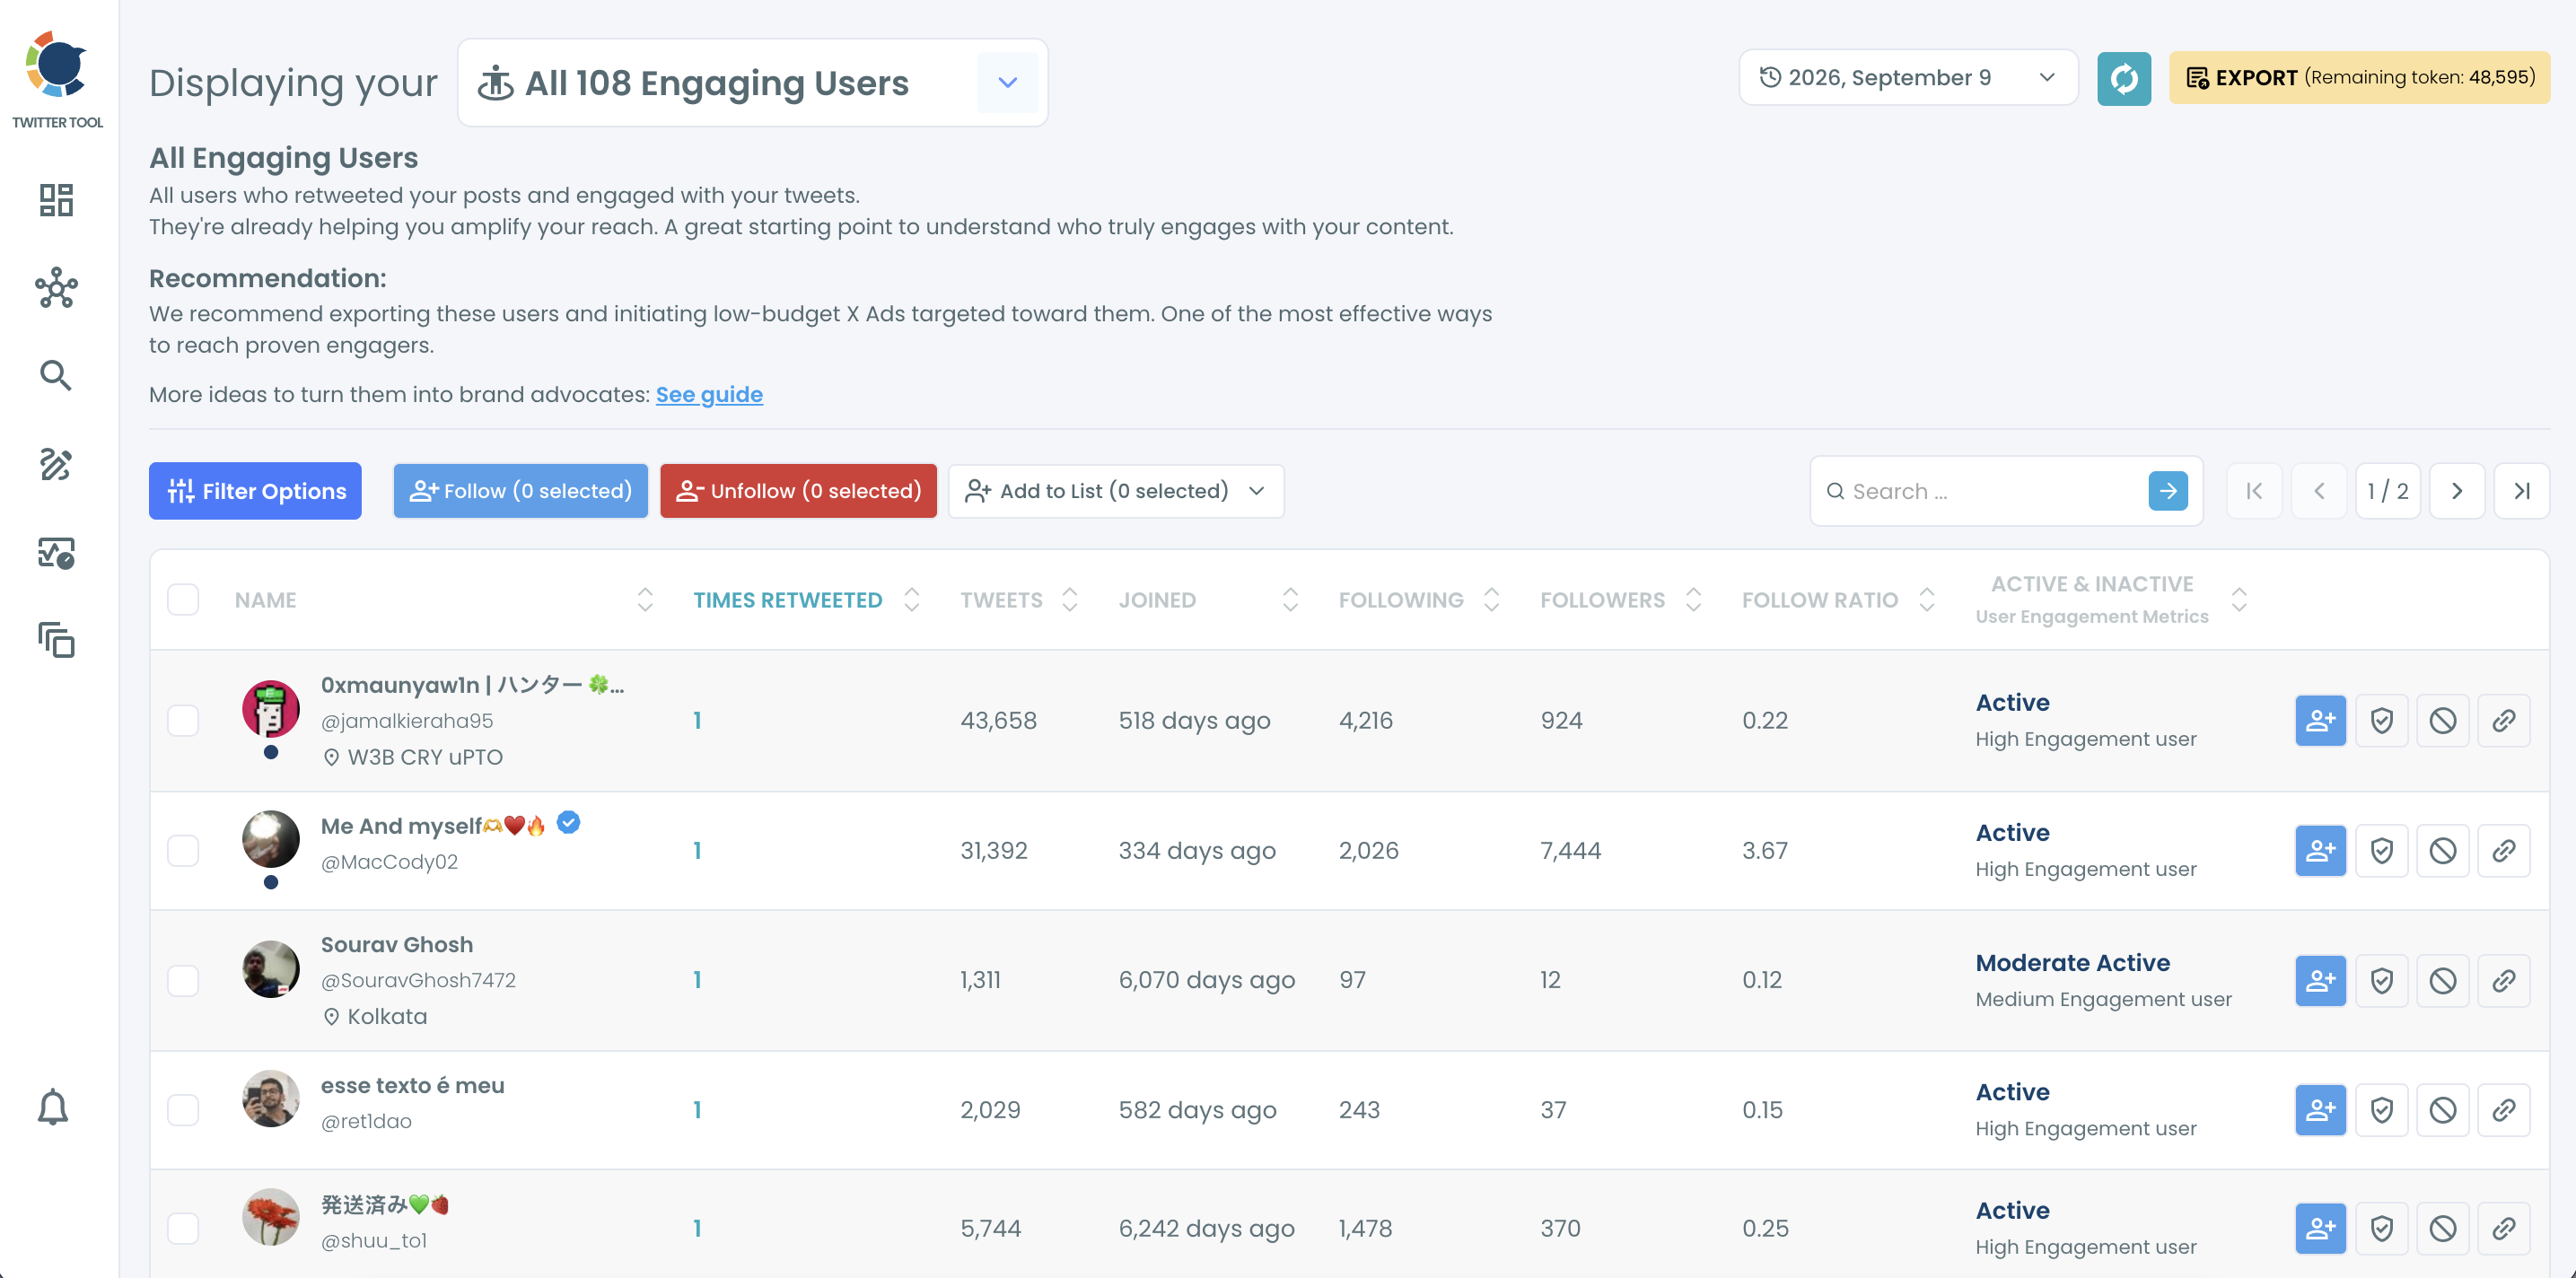Open the copy stack sidebar icon

[x=56, y=640]
